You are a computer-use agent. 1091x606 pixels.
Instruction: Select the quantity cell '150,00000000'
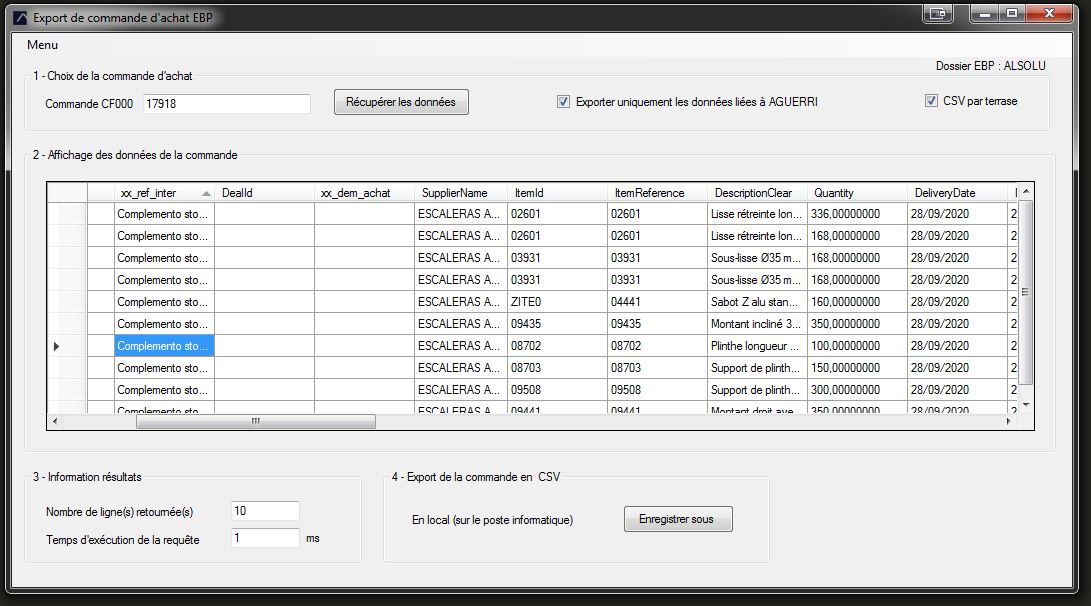(858, 368)
